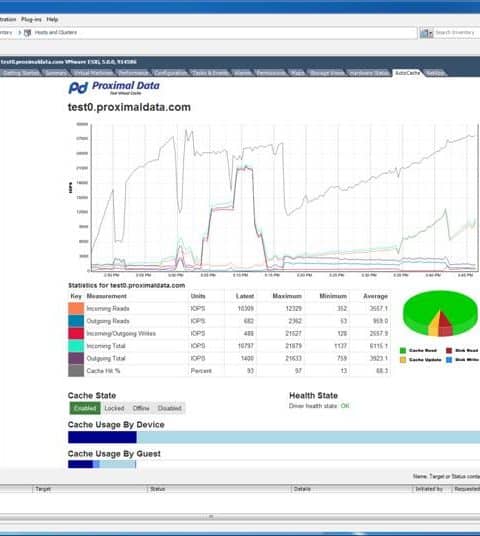480x536 pixels.
Task: Click the gray Cache Hit % key swatch
Action: tap(76, 371)
